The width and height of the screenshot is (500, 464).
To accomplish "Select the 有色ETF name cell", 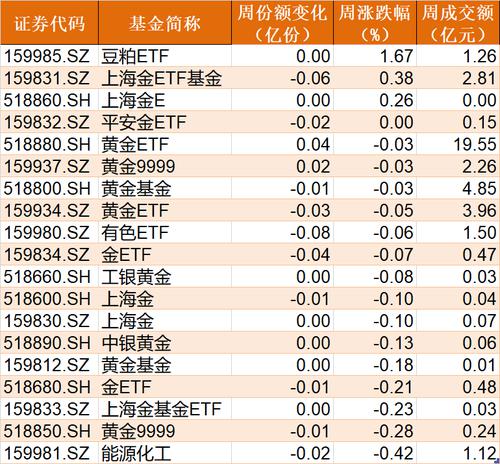I will [165, 233].
